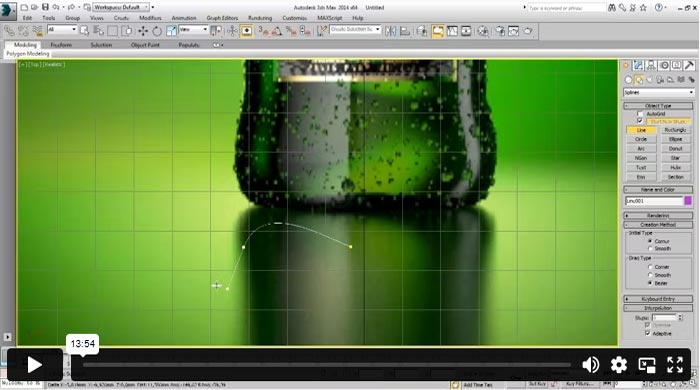Open the Create Selection Set dropdown

(355, 29)
